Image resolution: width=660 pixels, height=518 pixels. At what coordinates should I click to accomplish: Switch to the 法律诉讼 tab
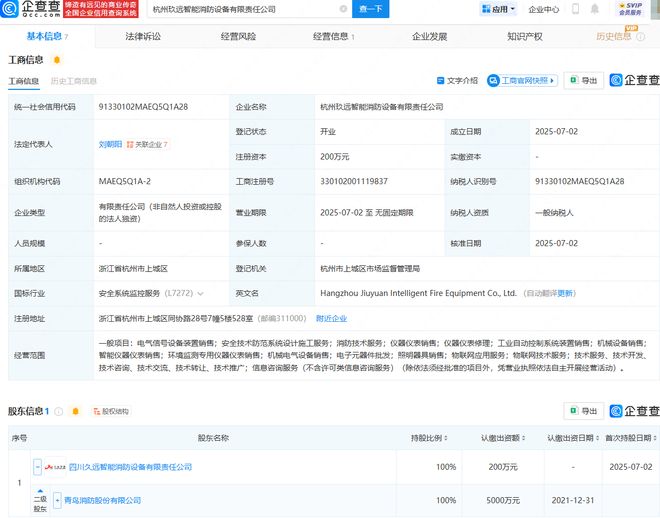tap(143, 37)
